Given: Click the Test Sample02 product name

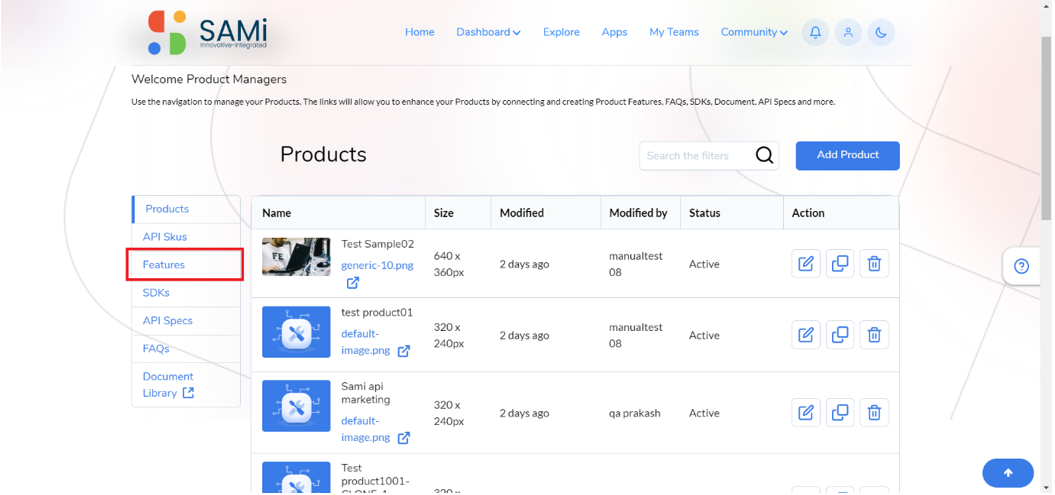Looking at the screenshot, I should 377,244.
